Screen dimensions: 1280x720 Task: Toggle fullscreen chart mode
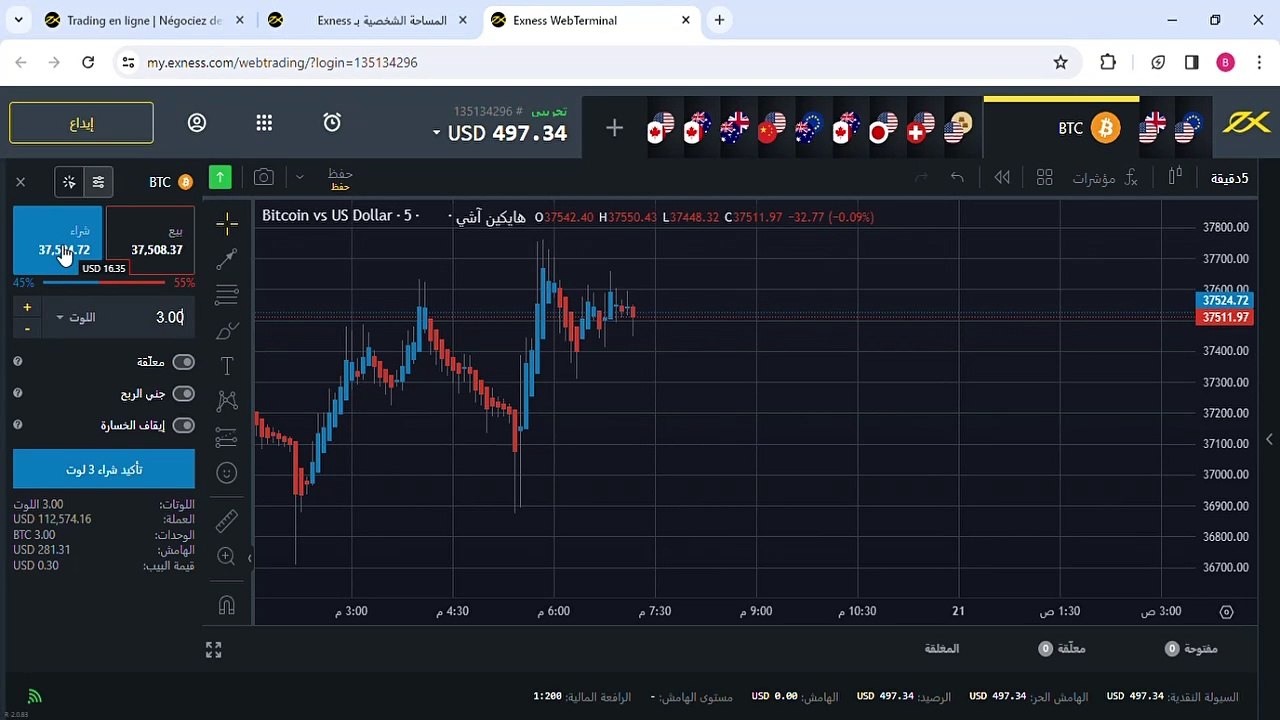click(213, 650)
